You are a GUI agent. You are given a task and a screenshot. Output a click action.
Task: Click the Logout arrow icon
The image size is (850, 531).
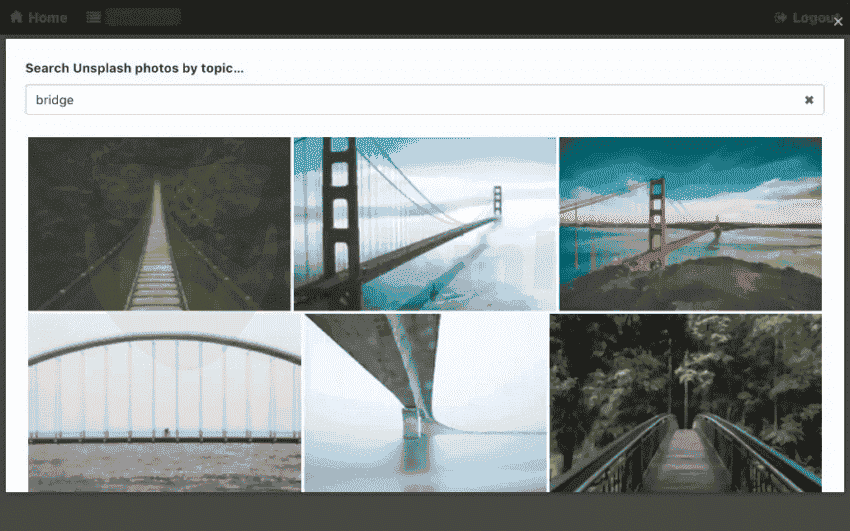coord(781,17)
